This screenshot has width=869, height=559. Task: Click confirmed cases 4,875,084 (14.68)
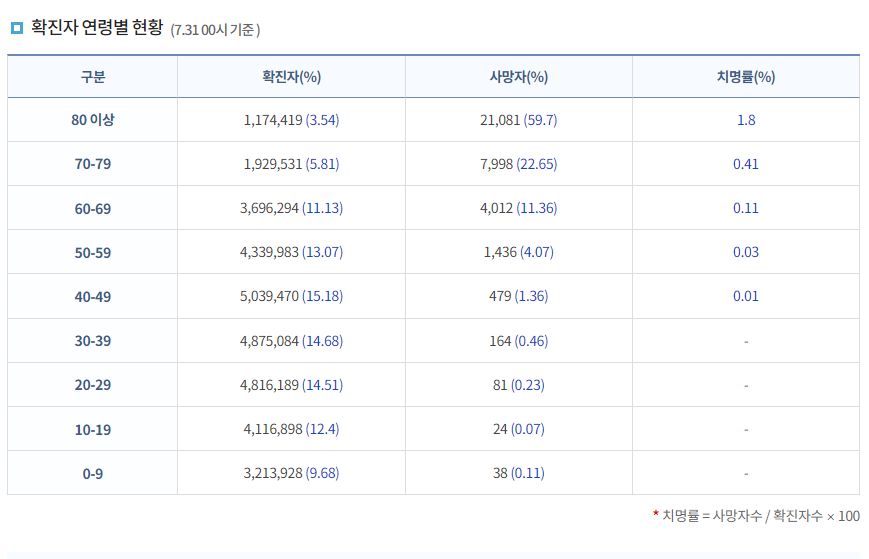tap(292, 341)
